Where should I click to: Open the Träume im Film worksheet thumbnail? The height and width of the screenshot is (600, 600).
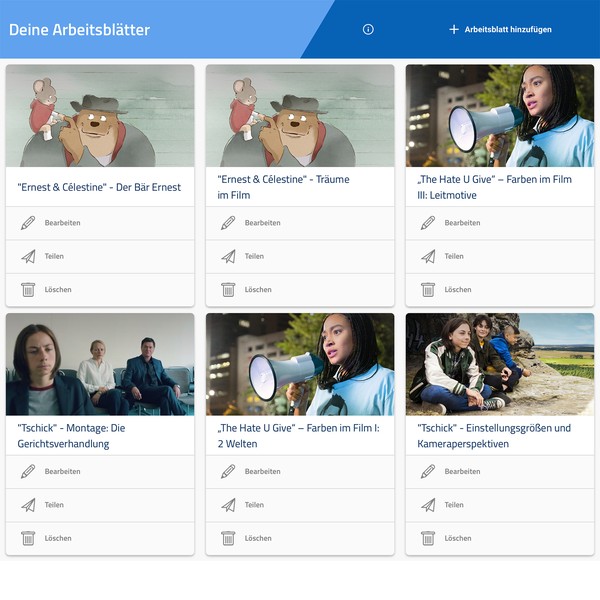[300, 116]
